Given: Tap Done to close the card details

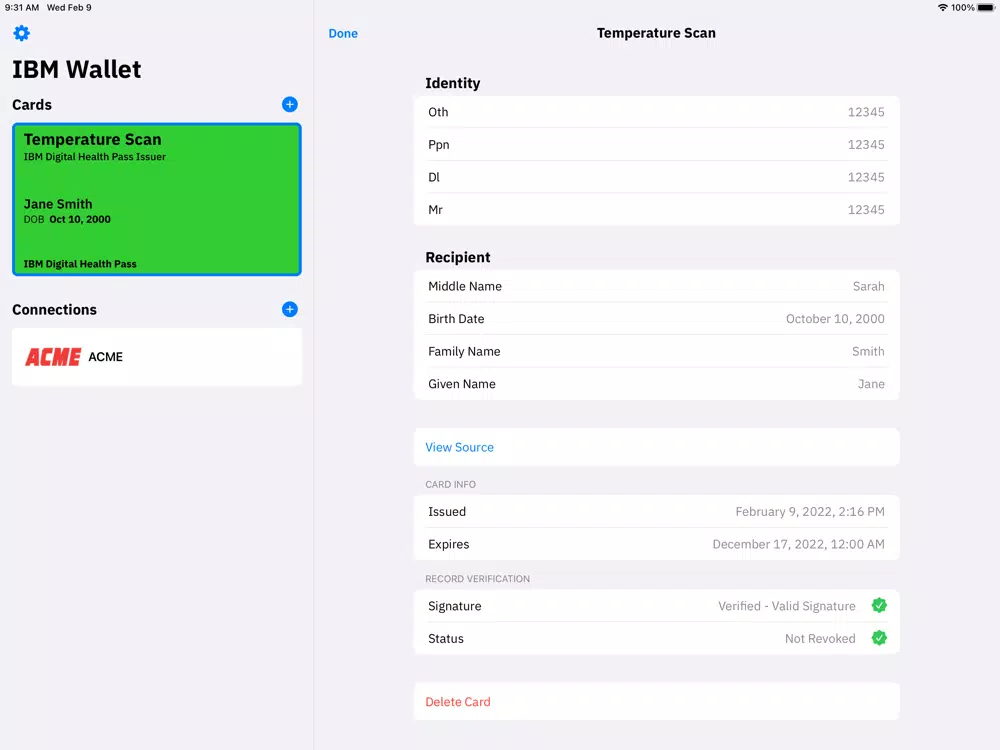Looking at the screenshot, I should pyautogui.click(x=343, y=33).
